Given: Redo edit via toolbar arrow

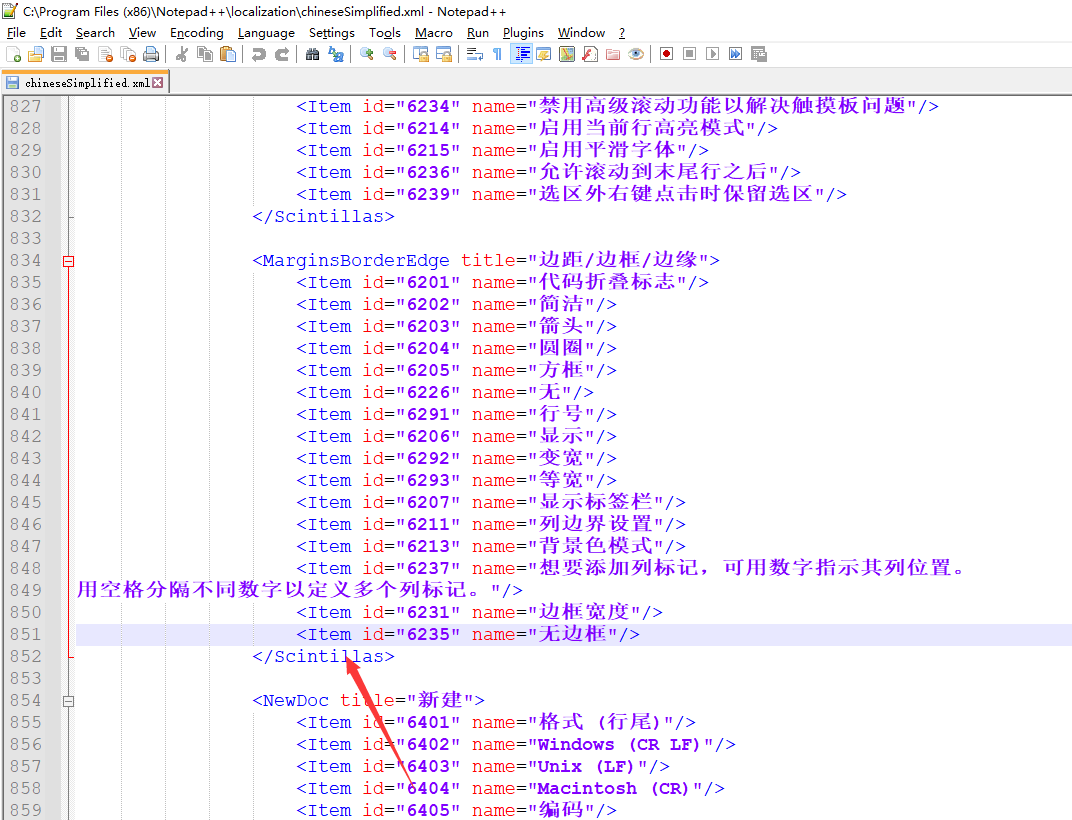Looking at the screenshot, I should tap(282, 55).
